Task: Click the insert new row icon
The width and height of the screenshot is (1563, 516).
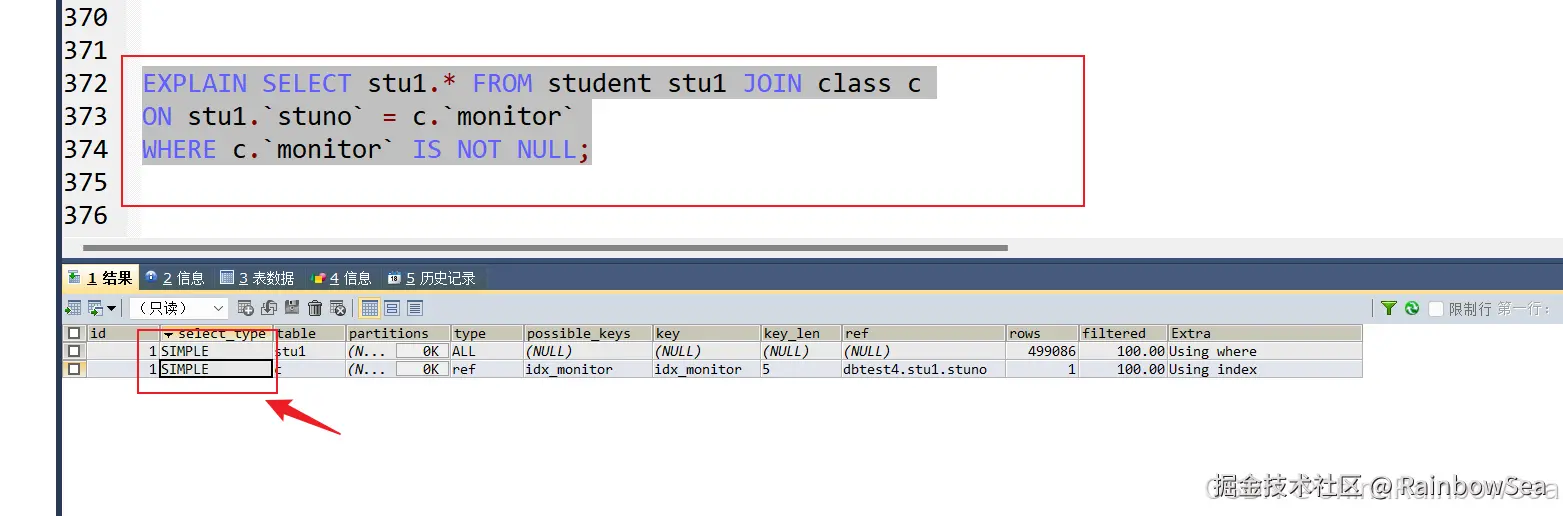Action: 246,308
